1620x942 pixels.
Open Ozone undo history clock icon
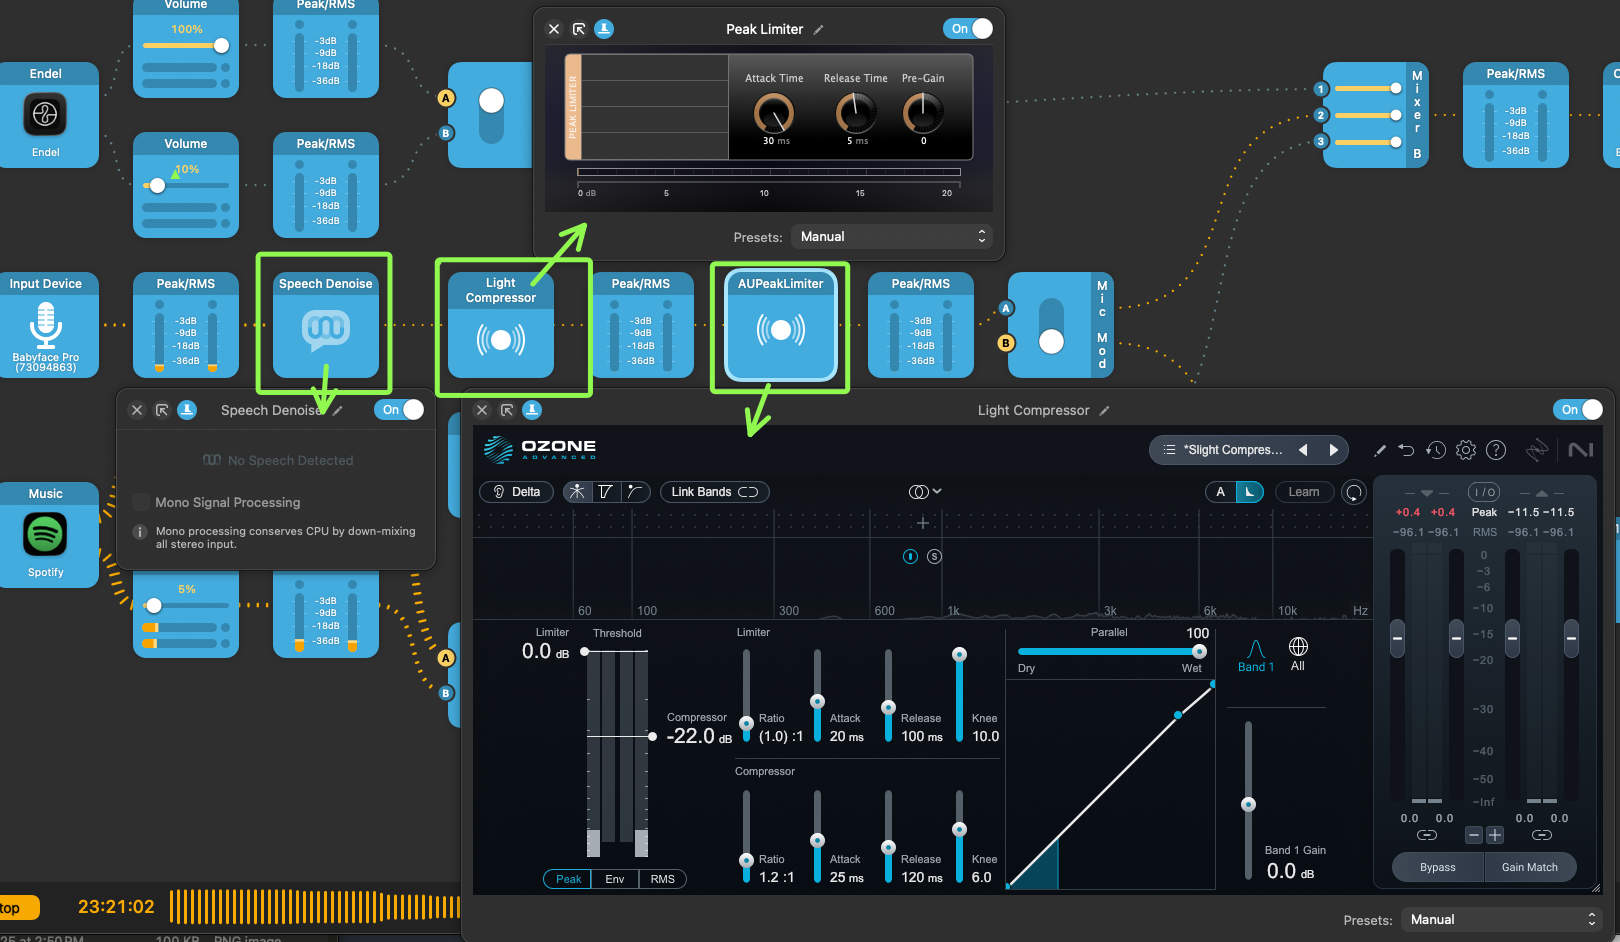pyautogui.click(x=1436, y=450)
